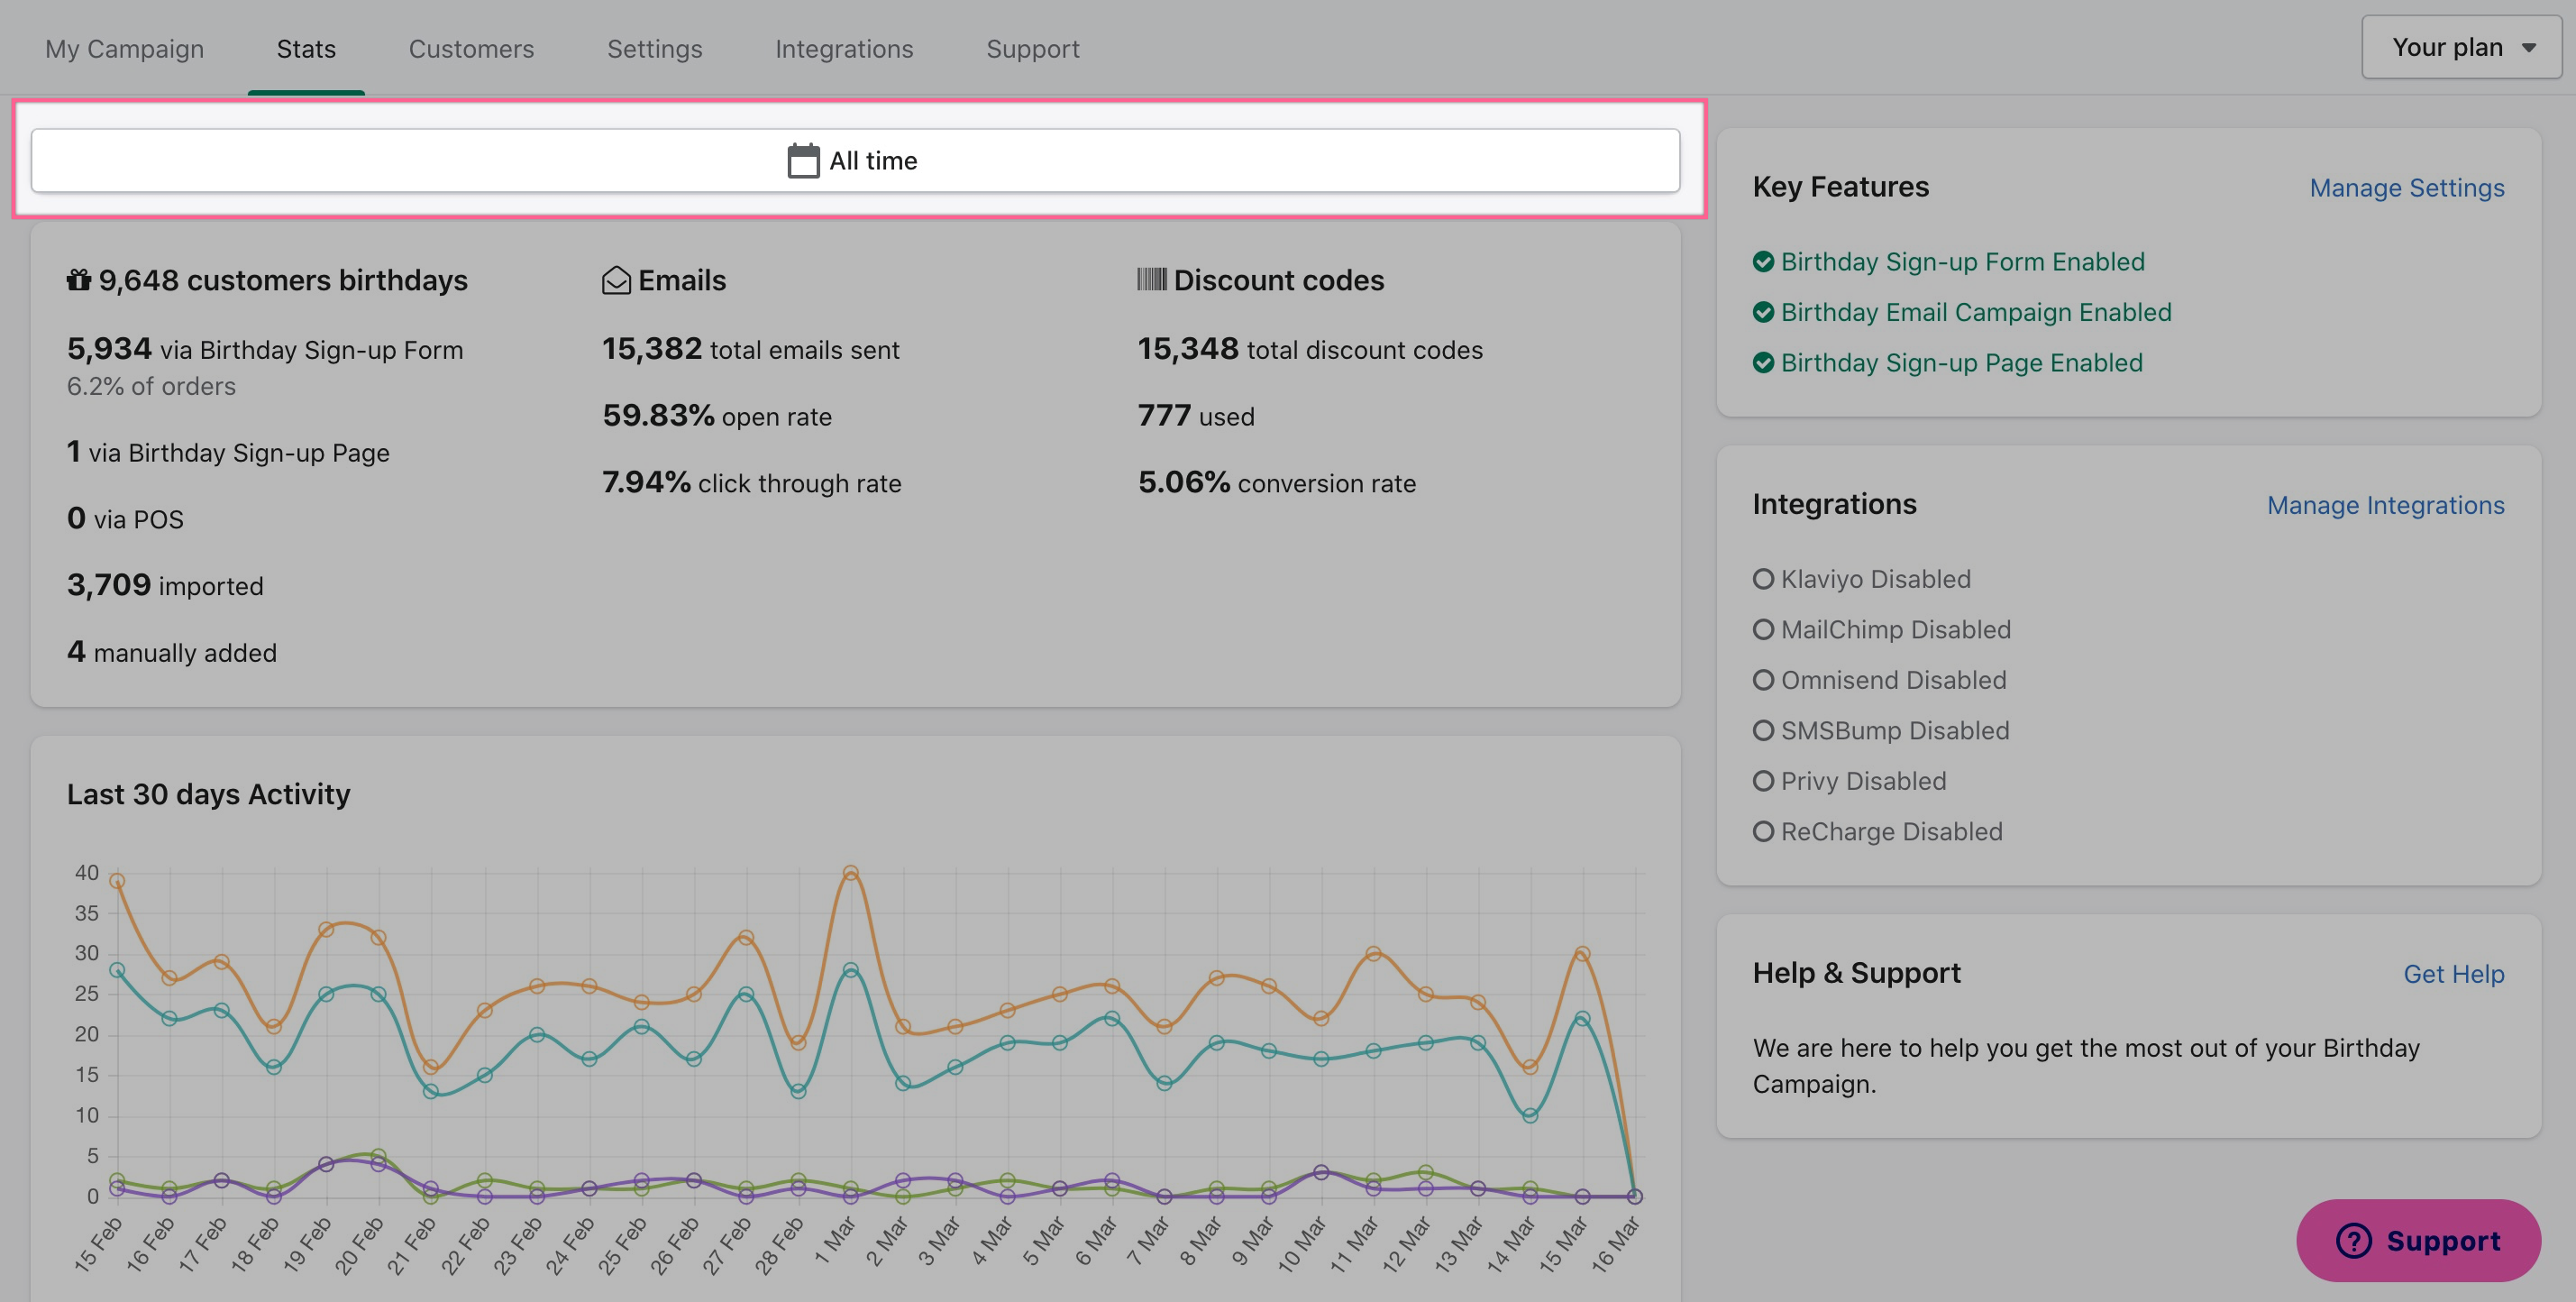Image resolution: width=2576 pixels, height=1302 pixels.
Task: Follow the Manage Integrations link
Action: click(2385, 505)
